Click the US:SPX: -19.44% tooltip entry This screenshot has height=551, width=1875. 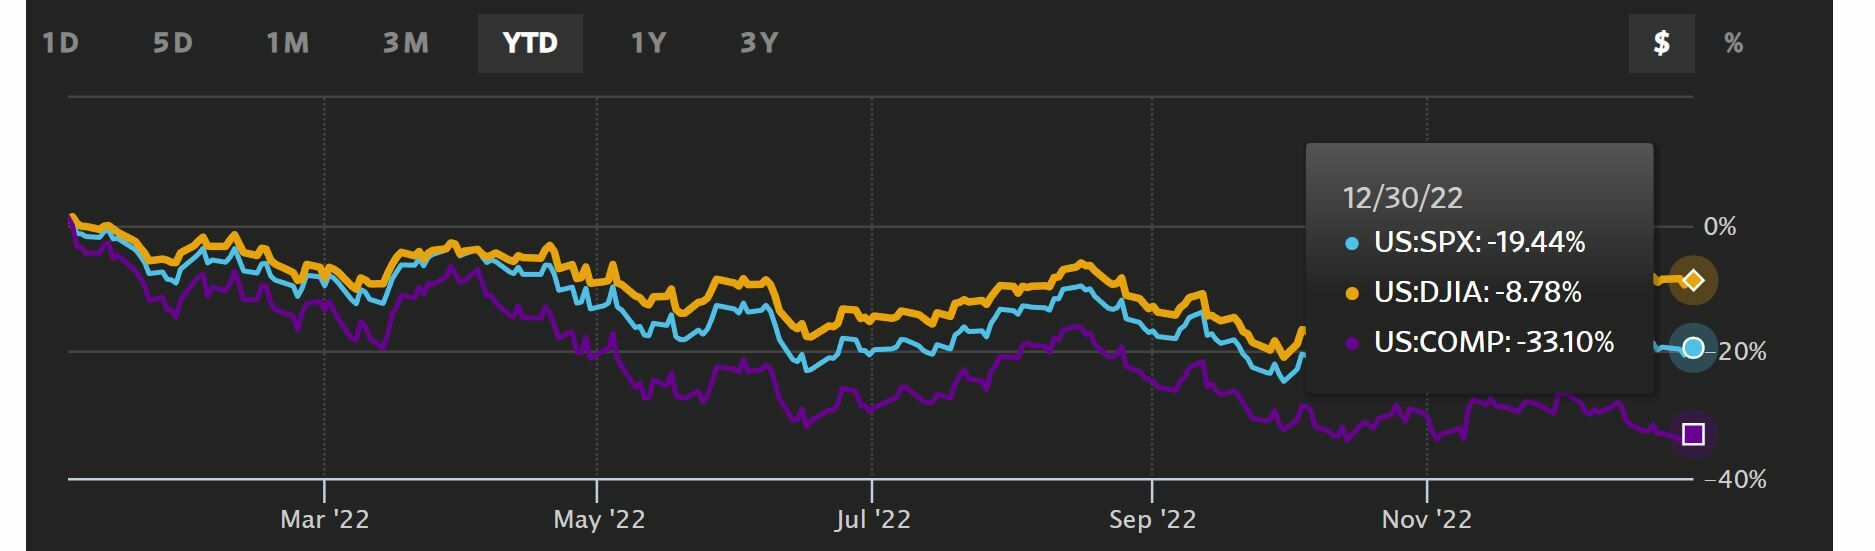(x=1480, y=242)
